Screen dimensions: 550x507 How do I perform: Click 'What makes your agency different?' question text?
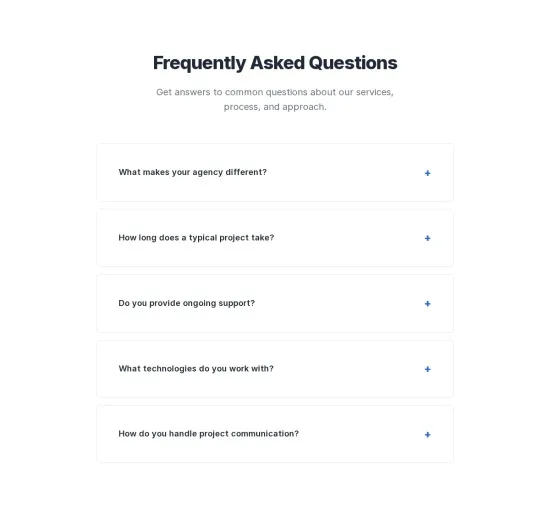pos(193,172)
